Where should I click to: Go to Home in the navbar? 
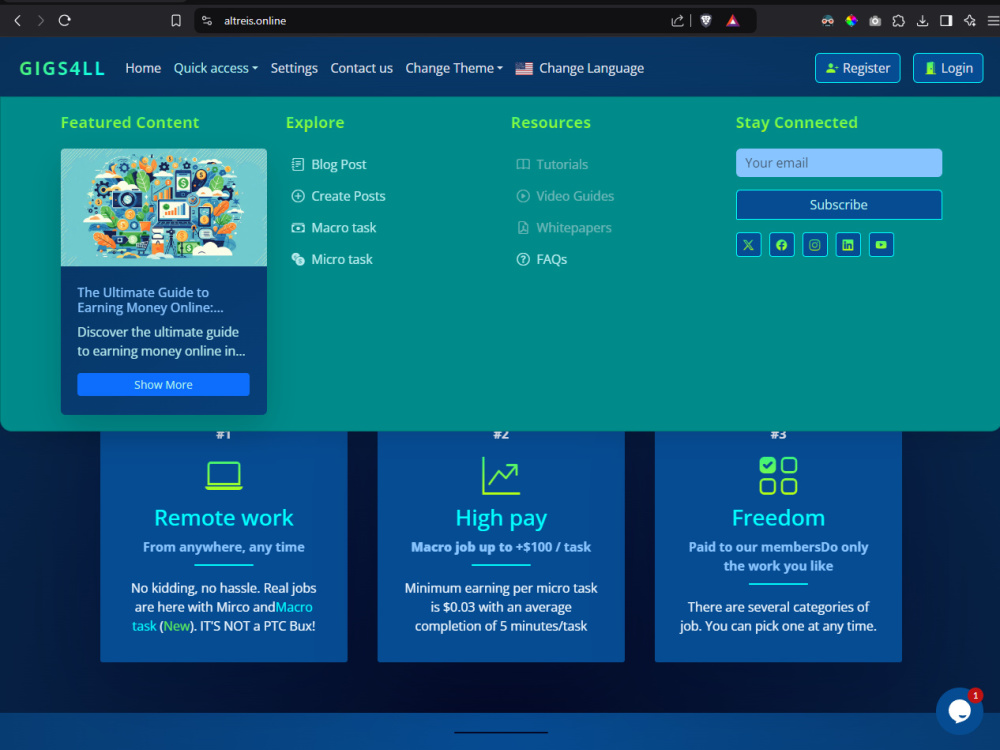pos(143,68)
